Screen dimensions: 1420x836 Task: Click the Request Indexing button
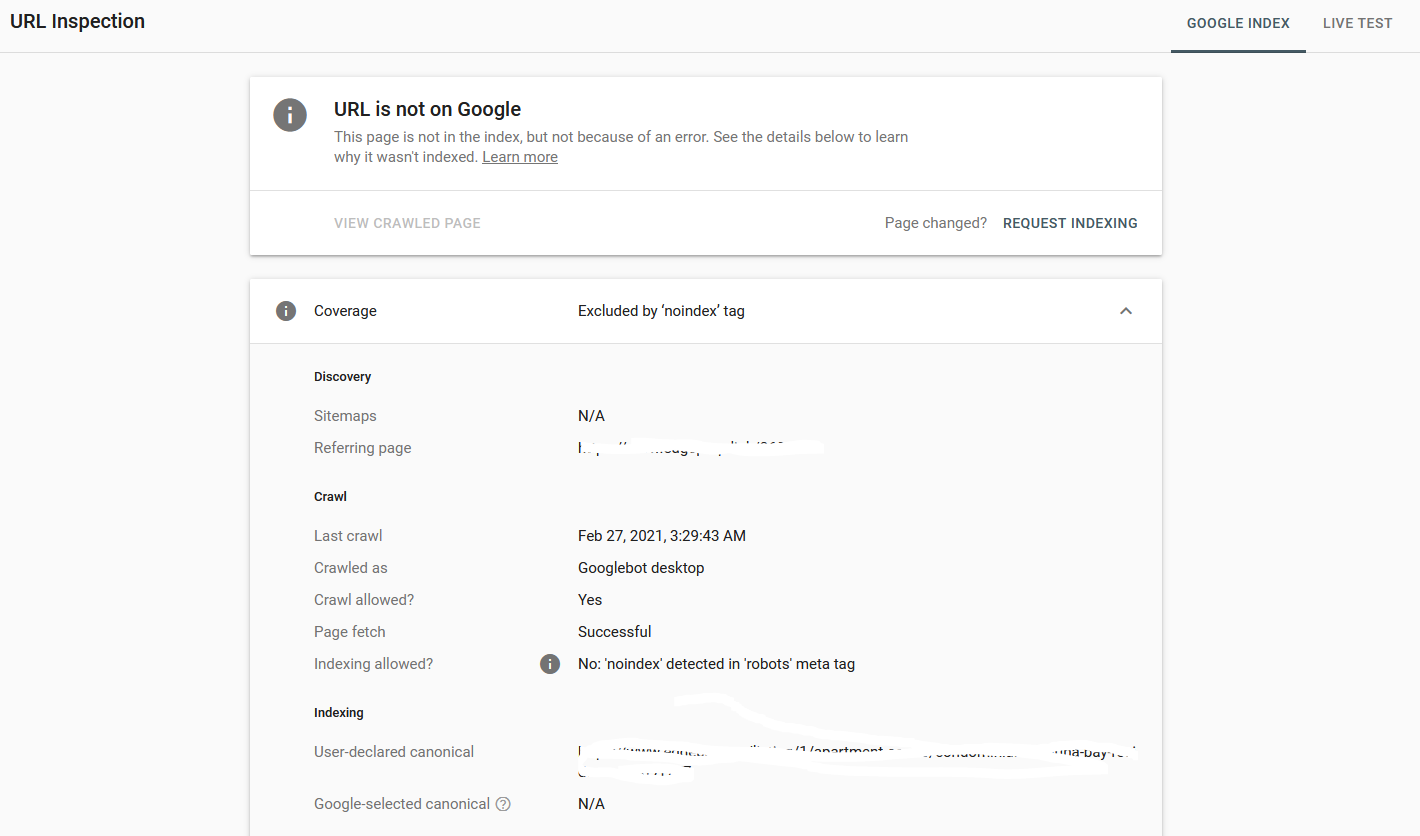coord(1070,223)
